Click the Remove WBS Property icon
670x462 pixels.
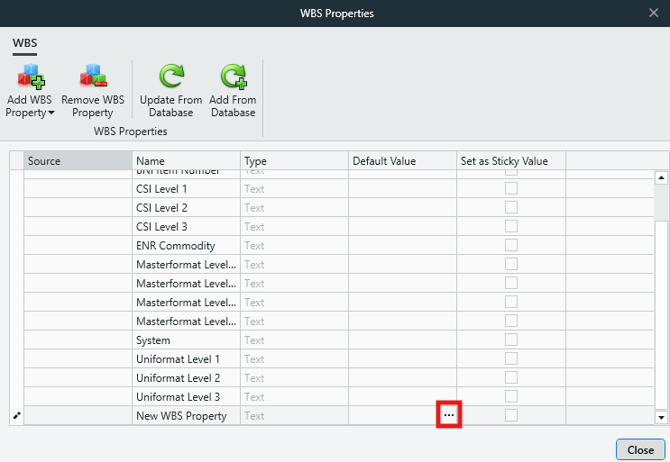(x=95, y=77)
